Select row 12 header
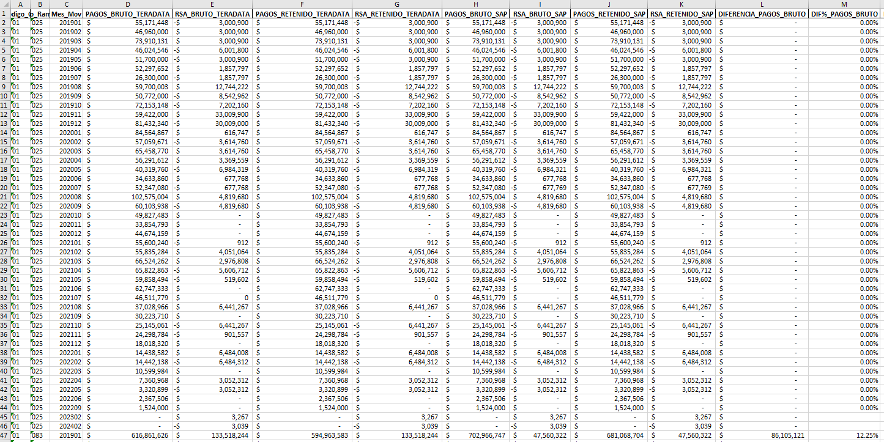This screenshot has height=442, width=884. coord(5,114)
